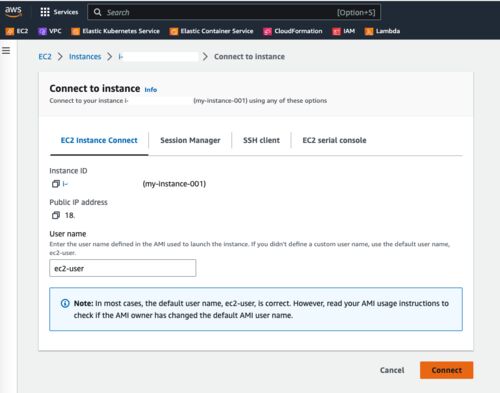
Task: Click the 'Connect to instance' breadcrumb text
Action: 249,57
